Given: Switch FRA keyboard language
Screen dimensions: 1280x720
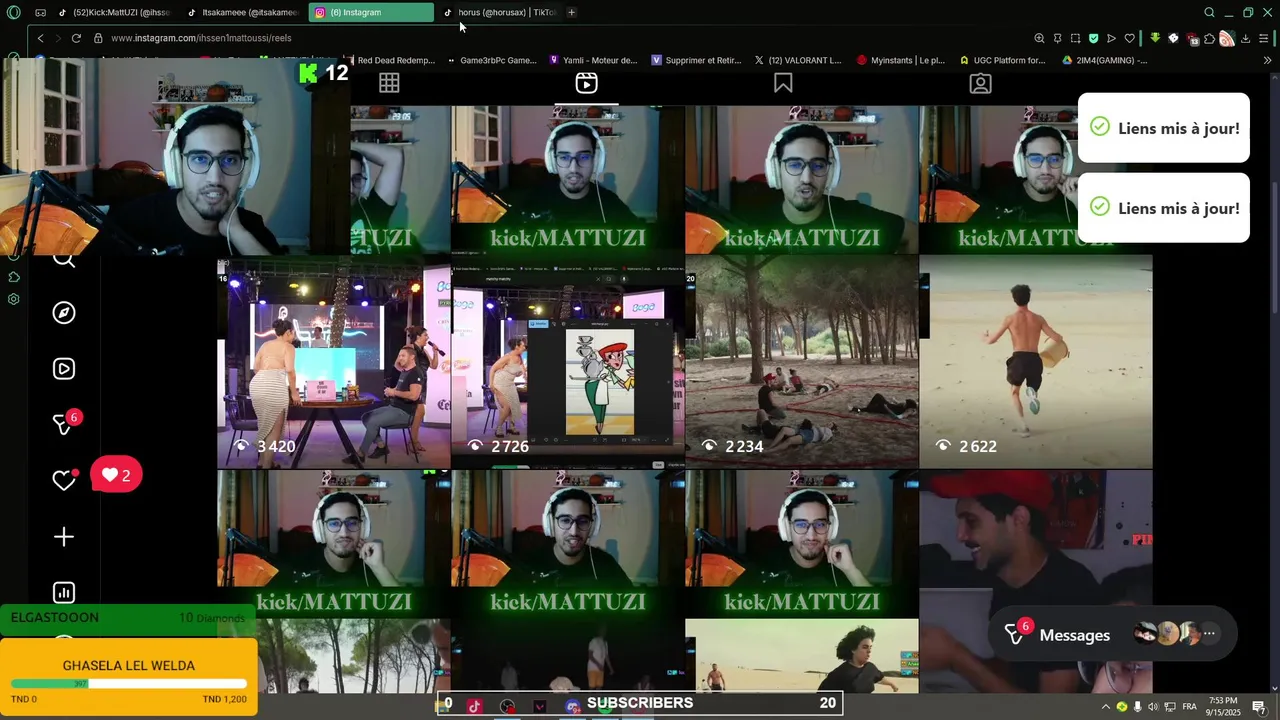Looking at the screenshot, I should [1190, 706].
